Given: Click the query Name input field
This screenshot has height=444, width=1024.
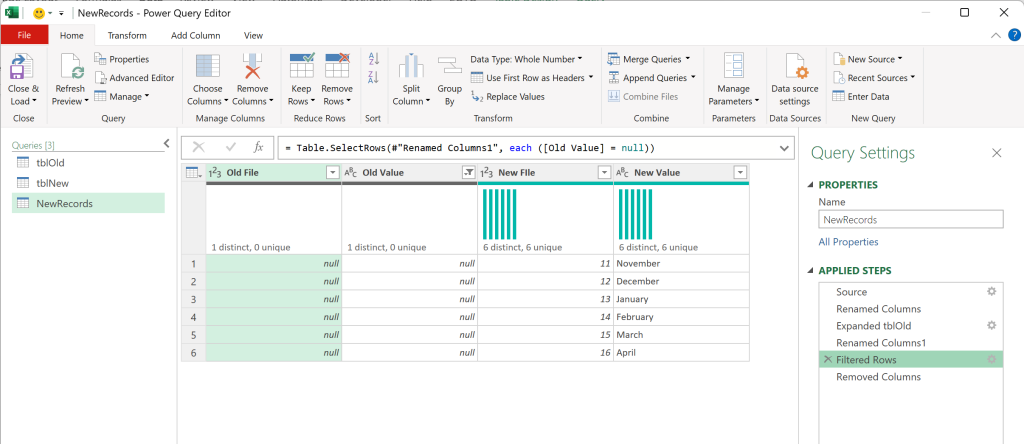Looking at the screenshot, I should tap(910, 220).
